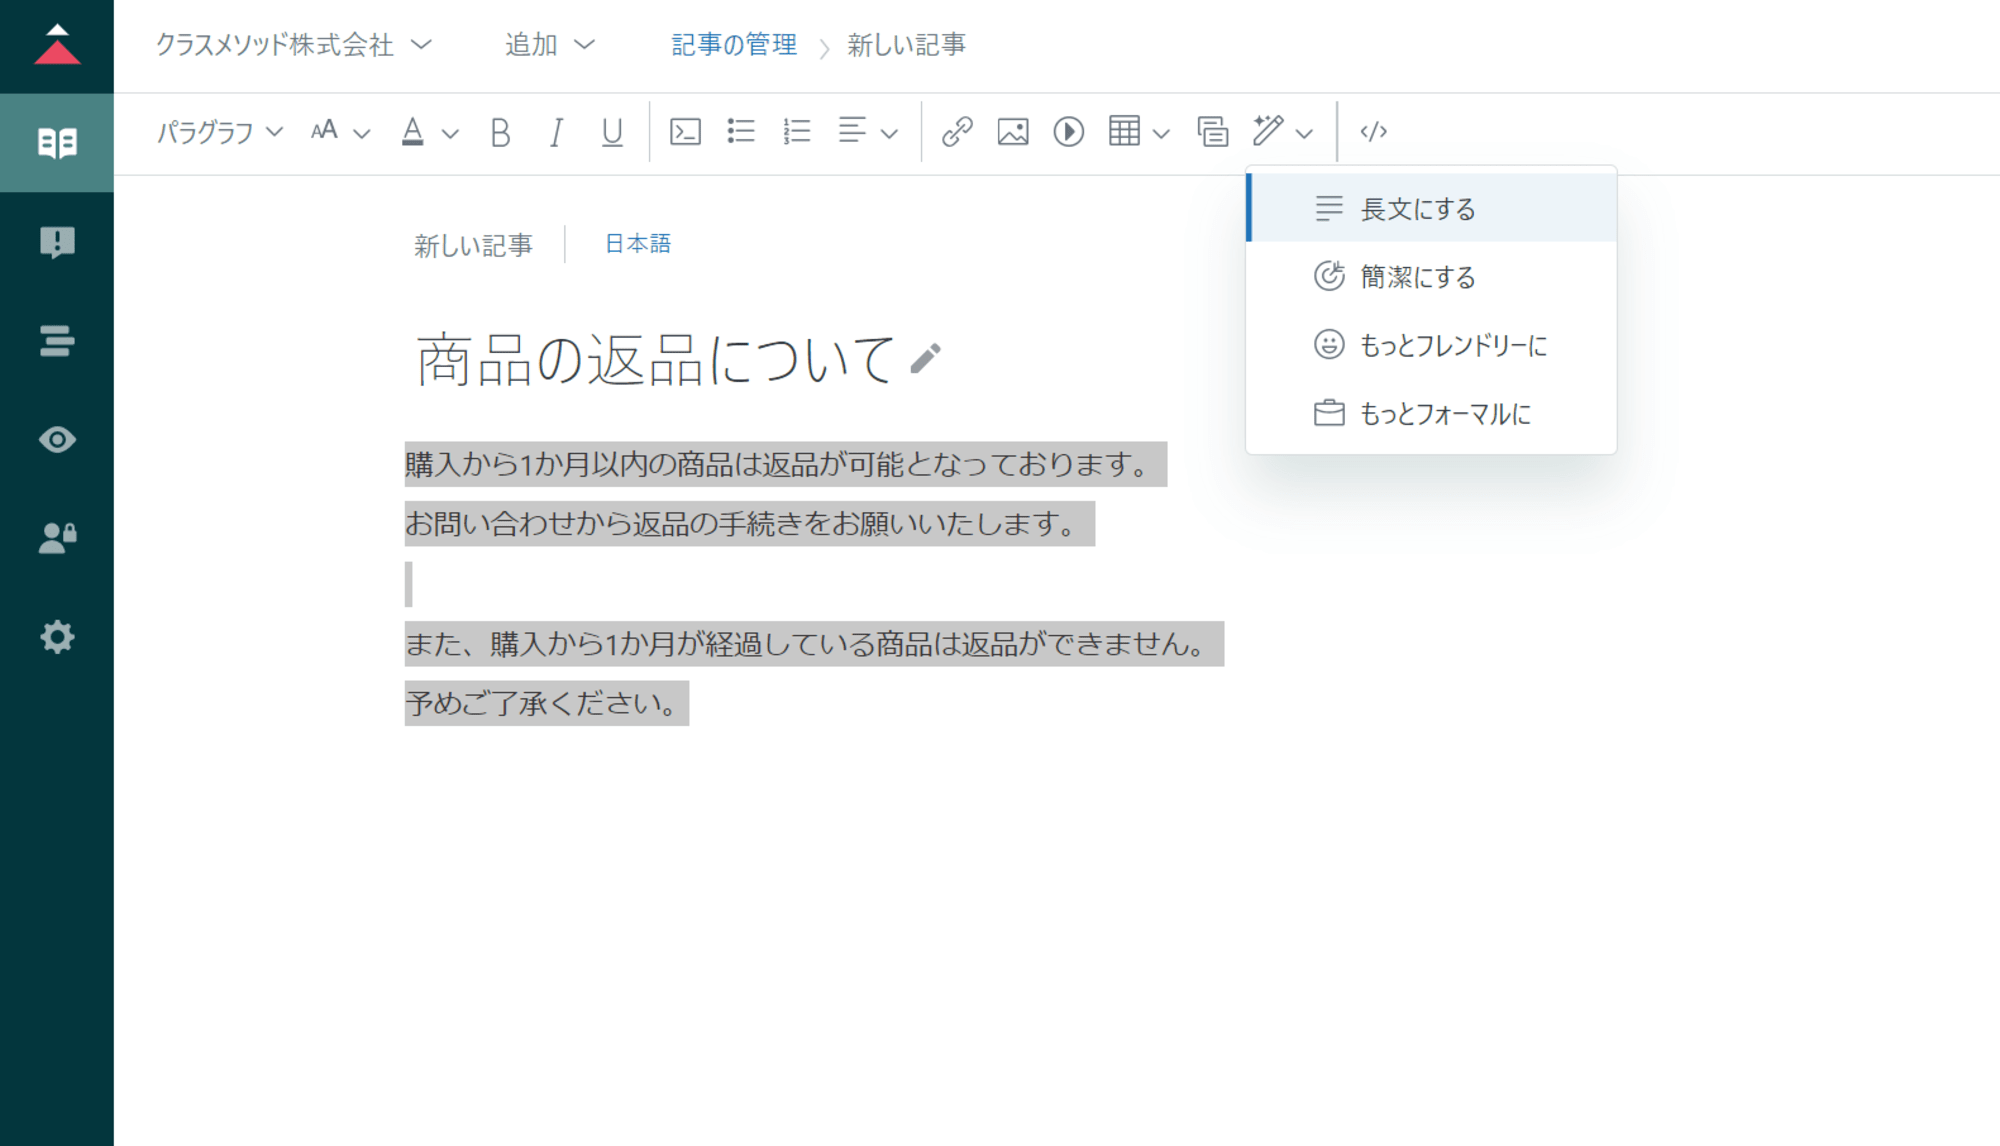Expand the alignment dropdown arrow
The width and height of the screenshot is (2000, 1146).
click(889, 133)
